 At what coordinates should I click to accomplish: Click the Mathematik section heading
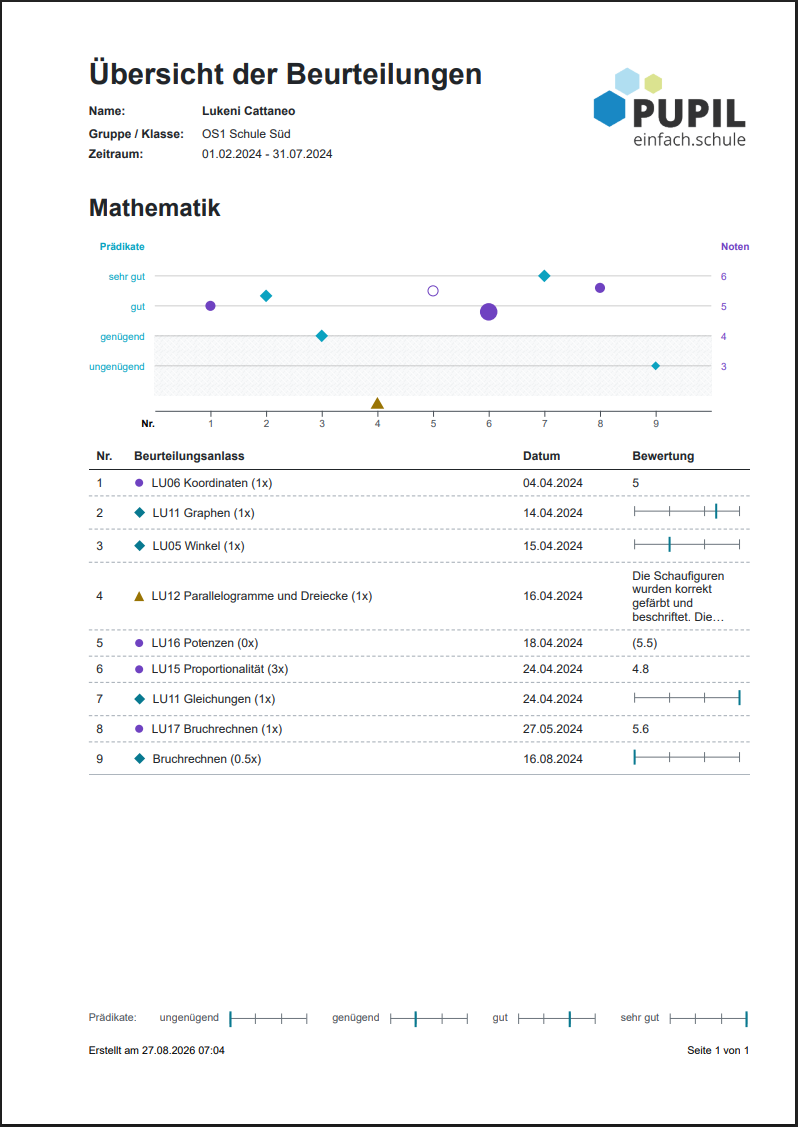coord(155,208)
